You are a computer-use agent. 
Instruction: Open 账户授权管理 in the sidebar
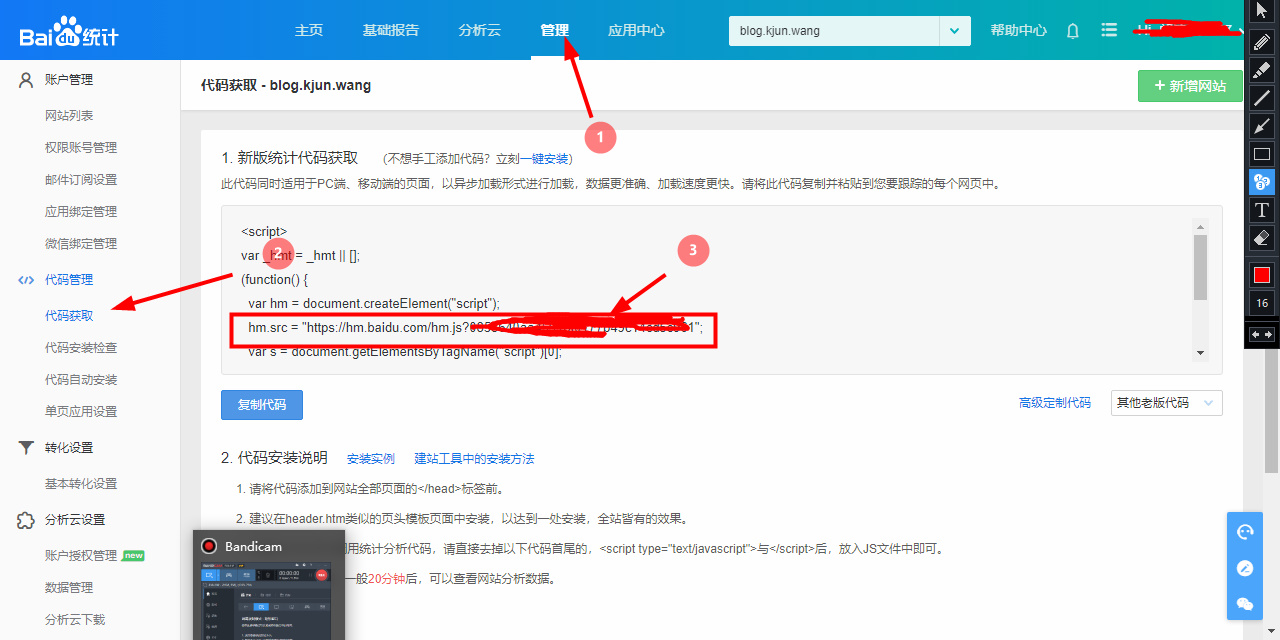(x=81, y=556)
